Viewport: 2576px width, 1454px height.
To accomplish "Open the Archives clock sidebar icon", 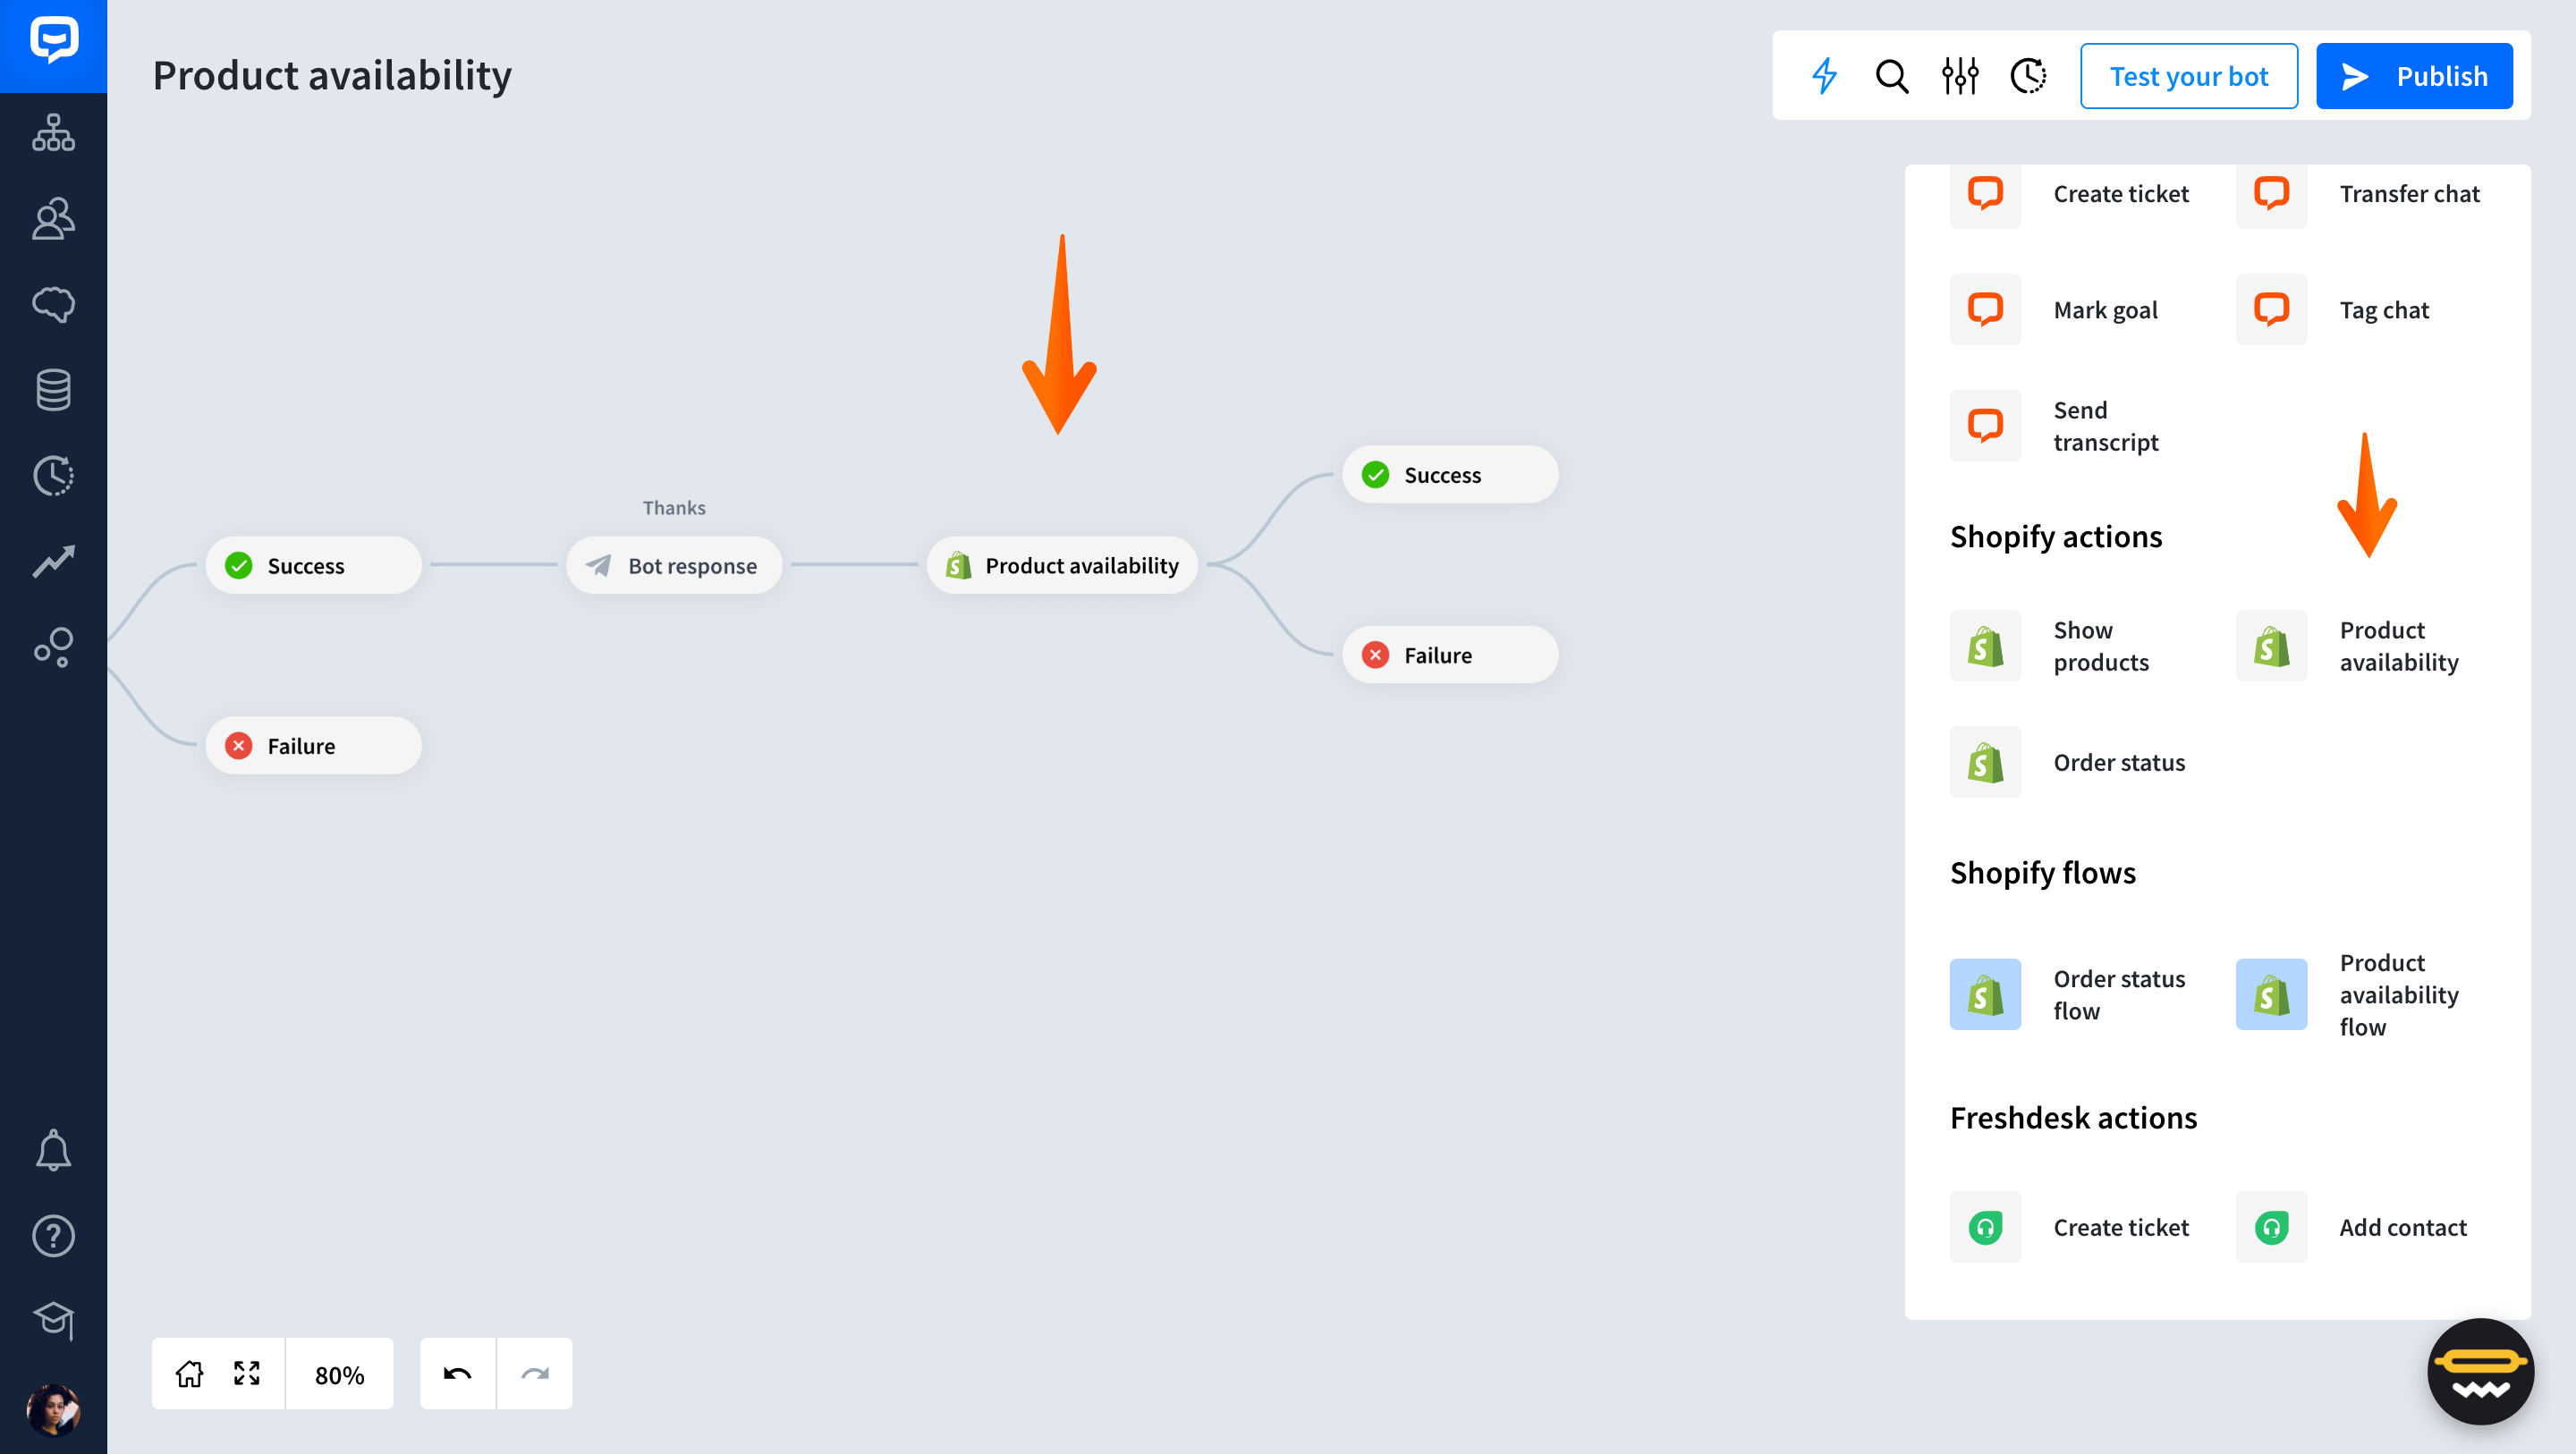I will pos(53,476).
